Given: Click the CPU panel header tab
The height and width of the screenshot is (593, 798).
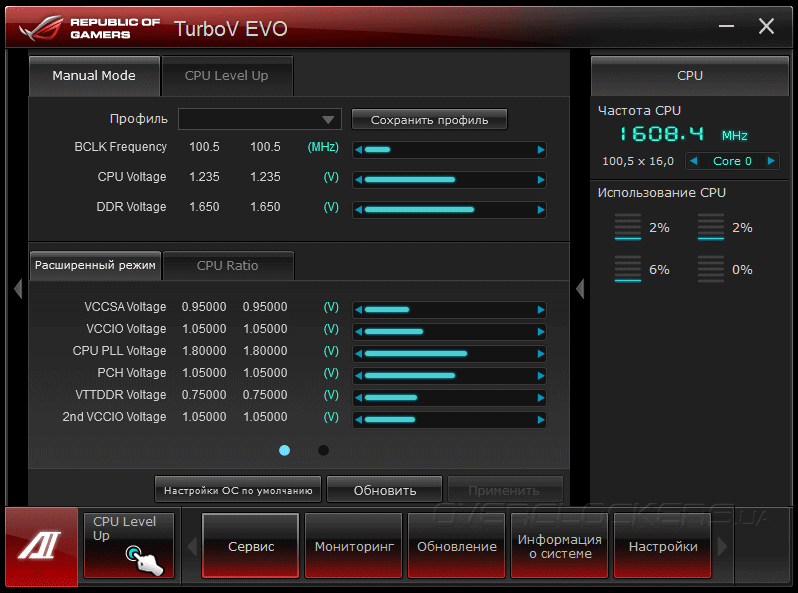Looking at the screenshot, I should [x=690, y=76].
